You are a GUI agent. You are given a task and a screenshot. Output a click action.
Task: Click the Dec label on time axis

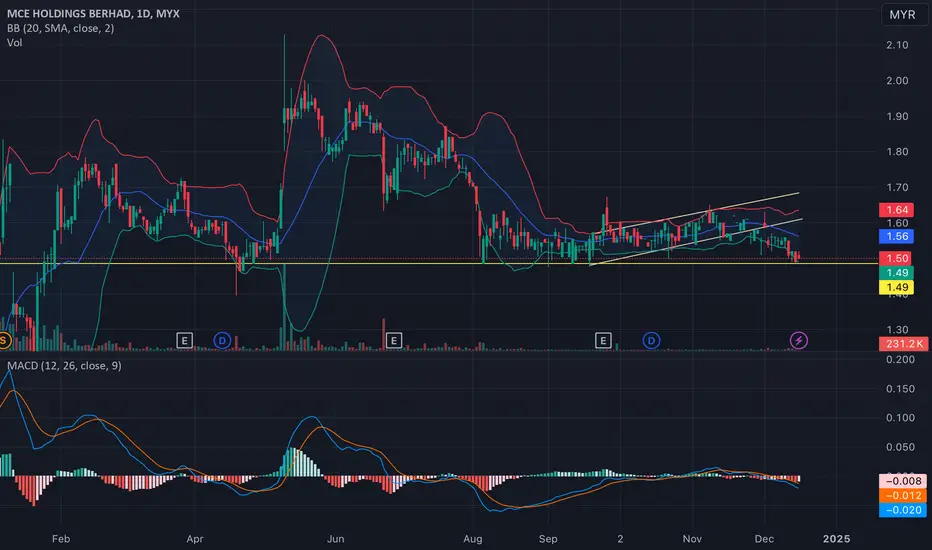[764, 539]
